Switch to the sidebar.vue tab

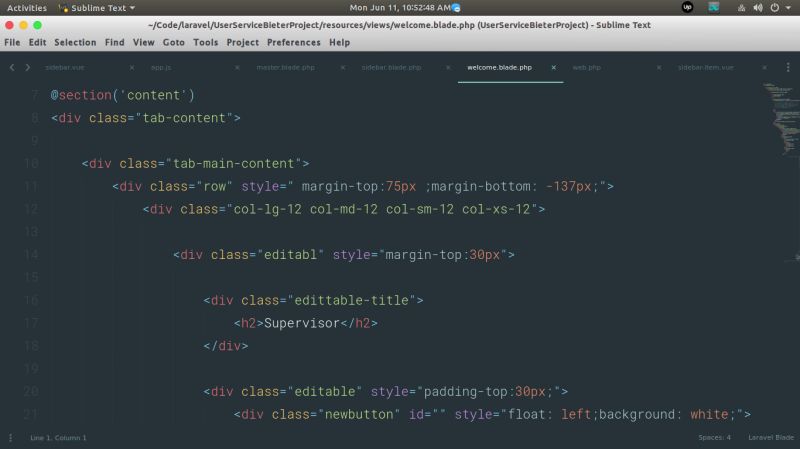pyautogui.click(x=65, y=67)
